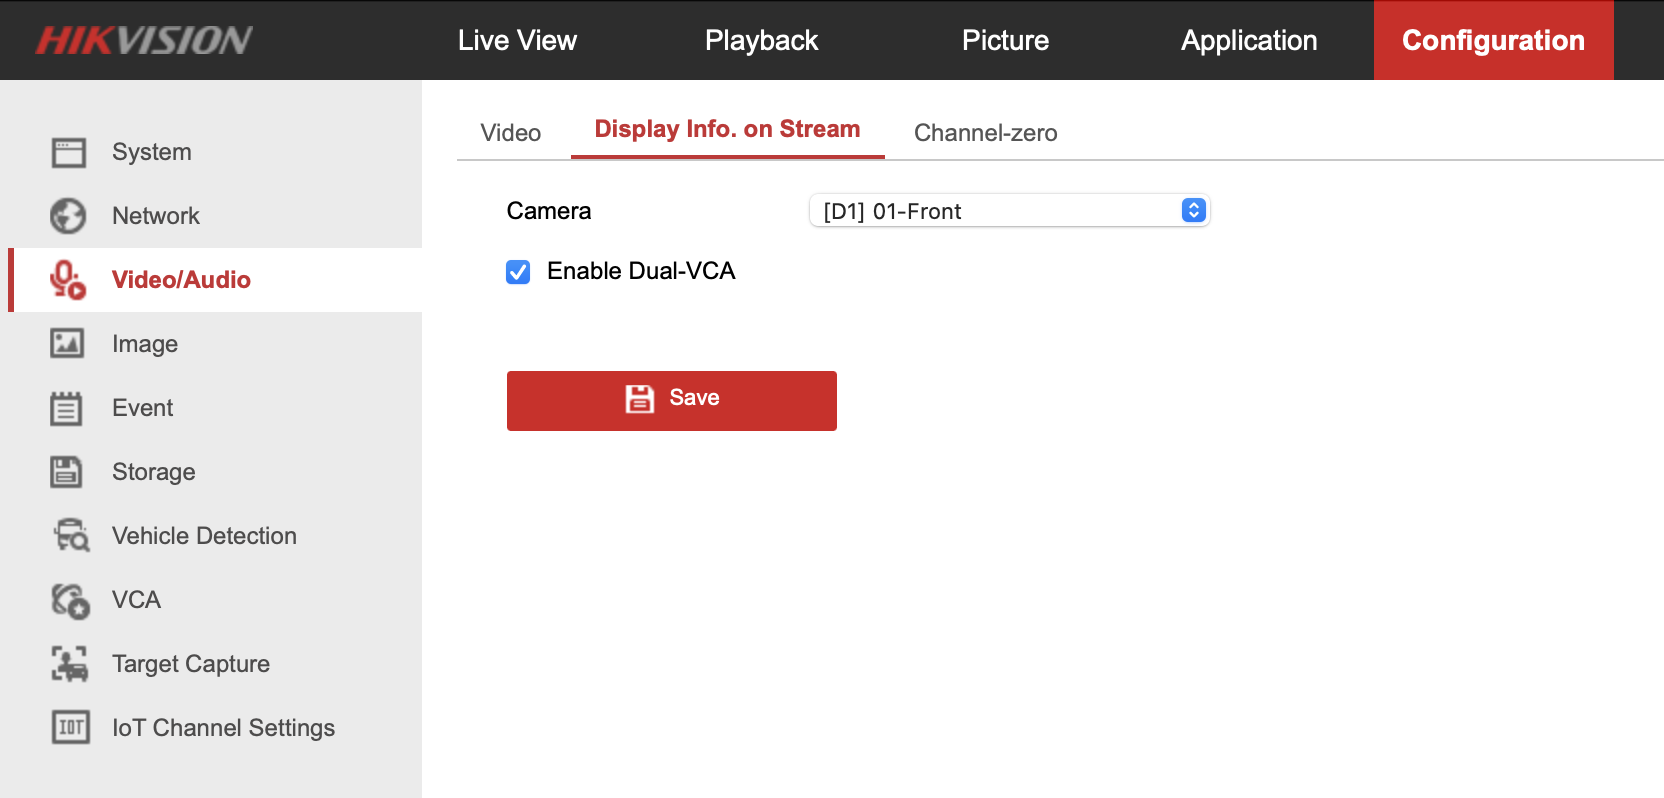Click the System window icon in sidebar
This screenshot has height=798, width=1664.
(68, 152)
